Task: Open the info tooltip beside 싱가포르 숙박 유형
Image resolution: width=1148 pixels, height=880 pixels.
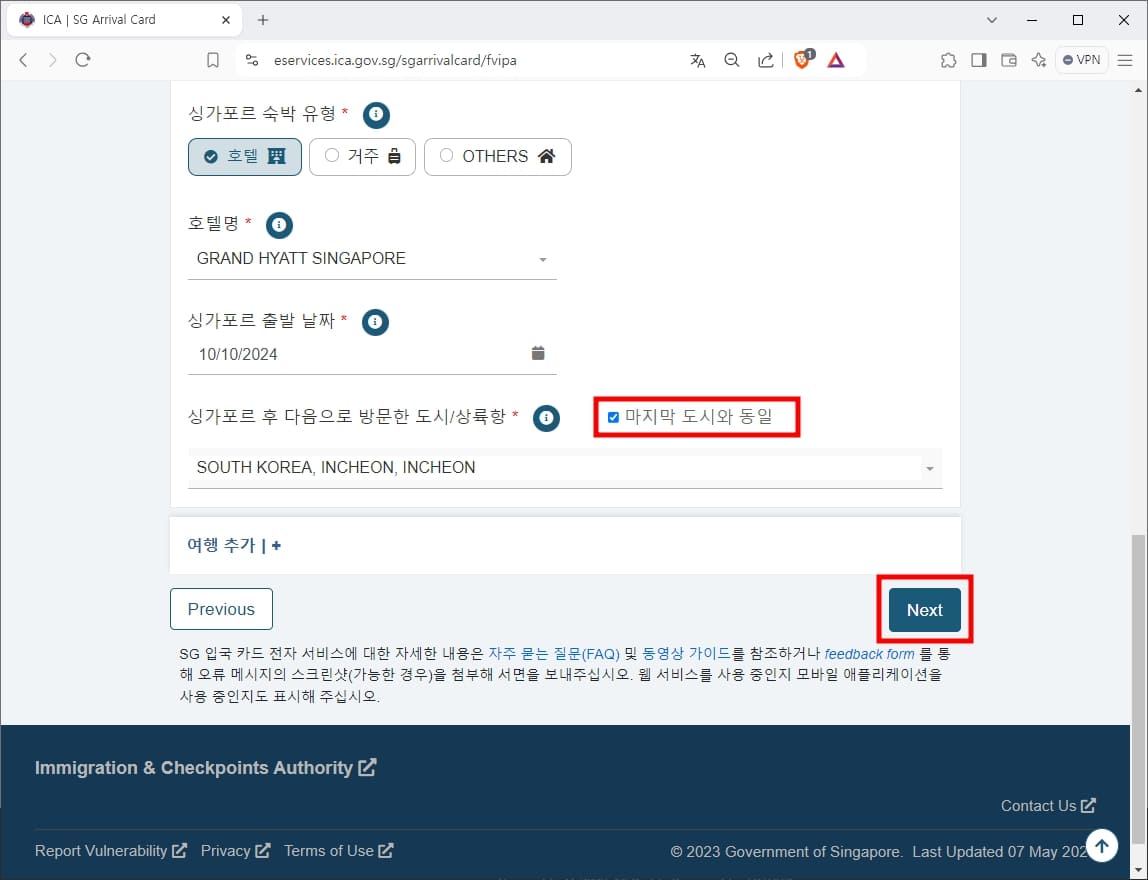Action: coord(376,115)
